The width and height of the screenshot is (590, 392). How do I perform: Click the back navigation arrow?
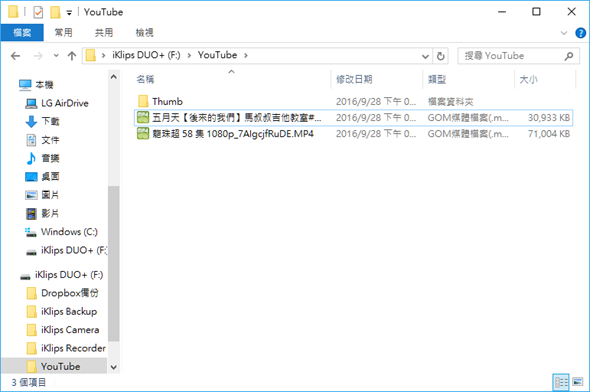pos(15,56)
